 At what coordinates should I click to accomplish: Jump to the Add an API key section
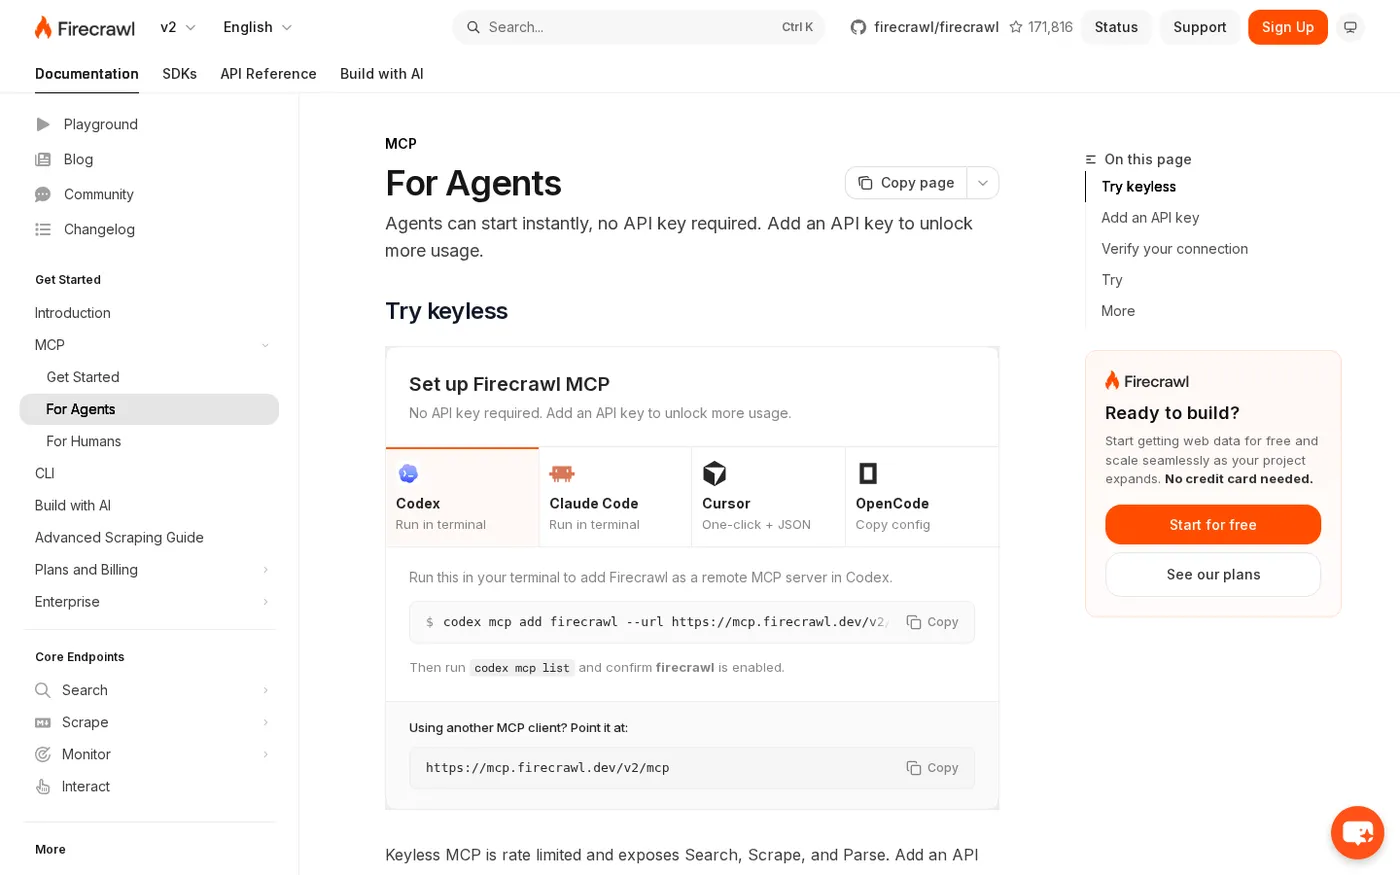pos(1150,218)
